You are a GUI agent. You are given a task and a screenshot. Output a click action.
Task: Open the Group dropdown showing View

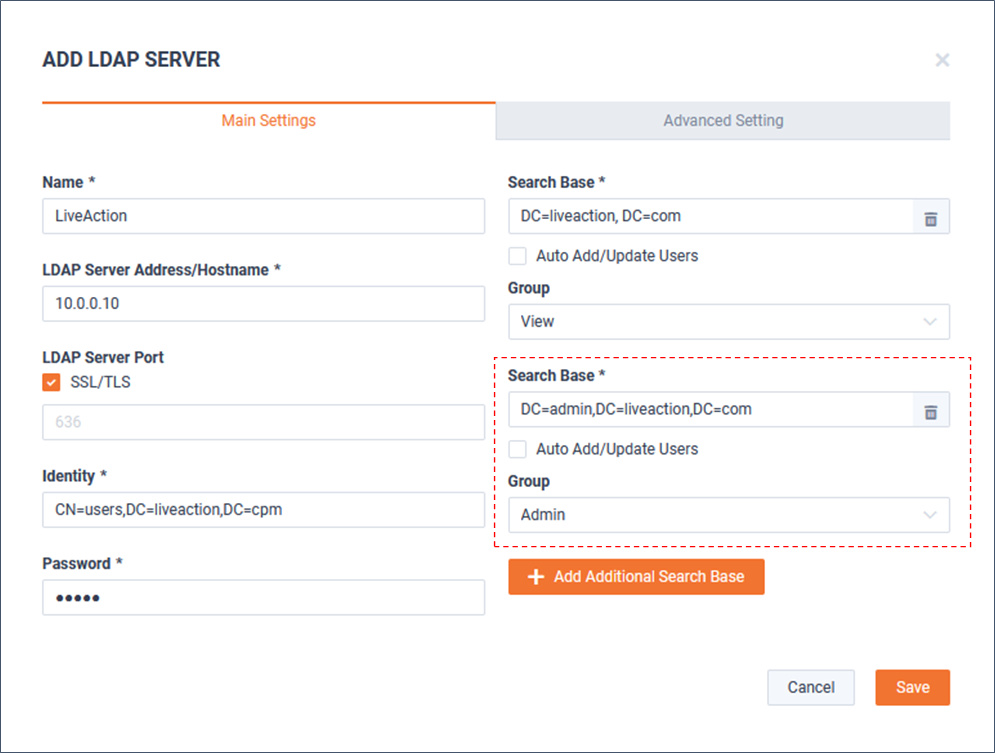[728, 322]
